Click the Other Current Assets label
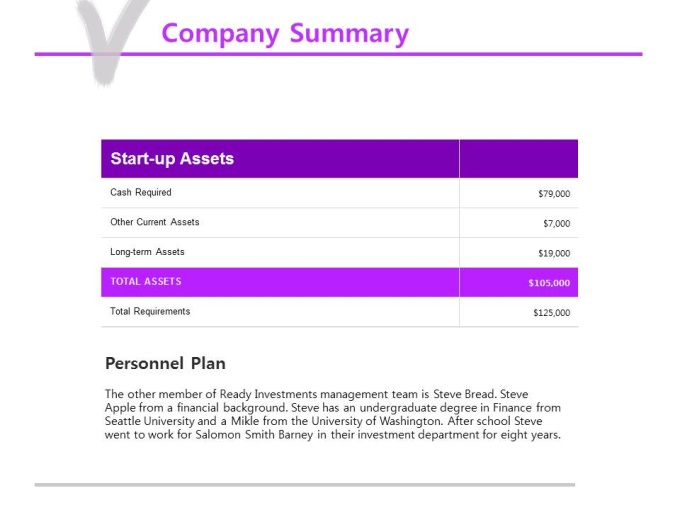Image resolution: width=680 pixels, height=510 pixels. 154,222
